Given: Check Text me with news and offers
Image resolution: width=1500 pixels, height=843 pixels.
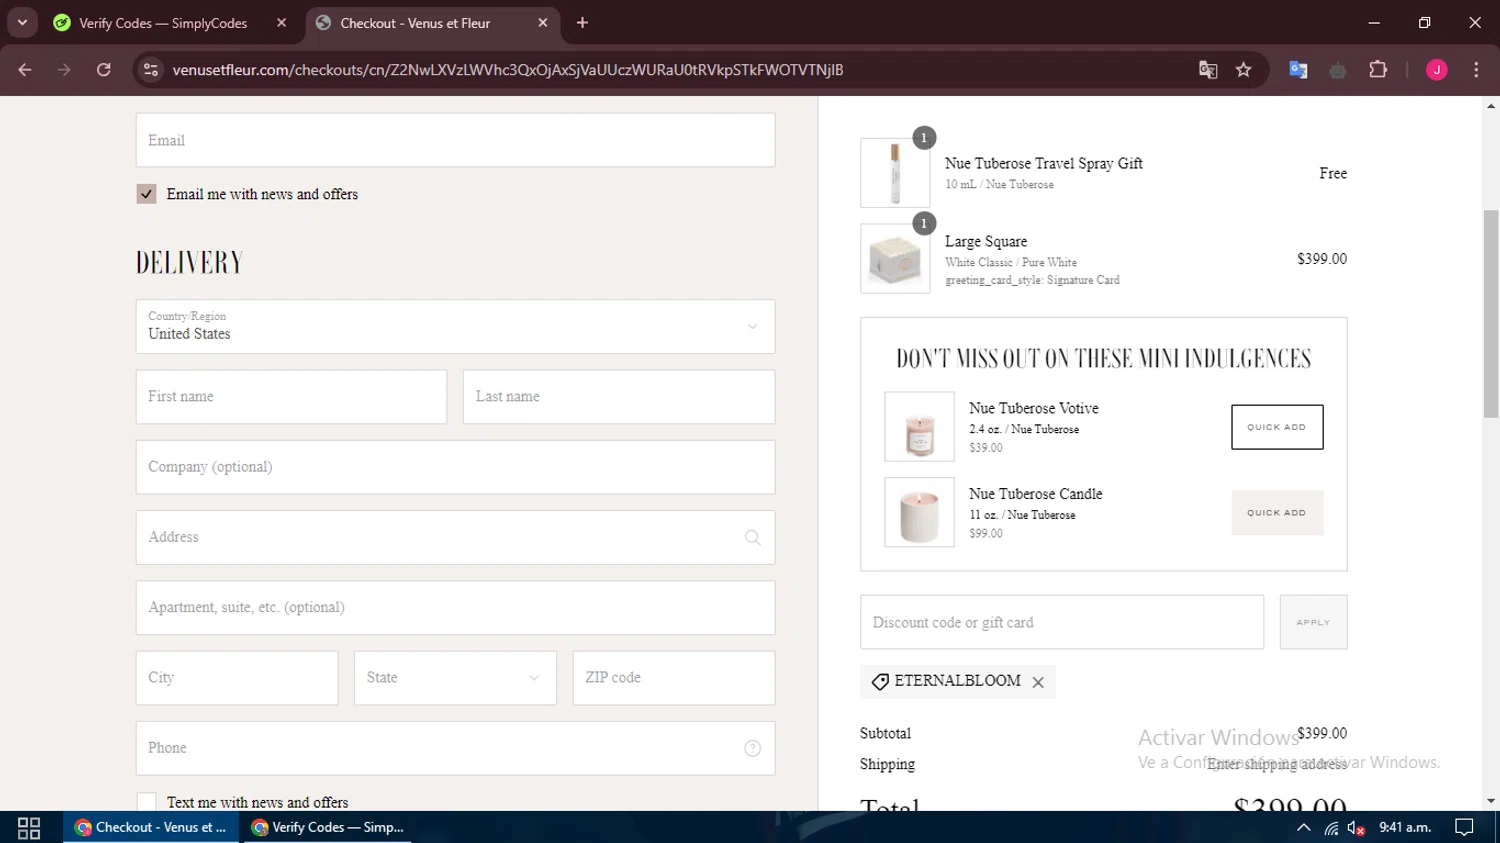Looking at the screenshot, I should pyautogui.click(x=147, y=802).
